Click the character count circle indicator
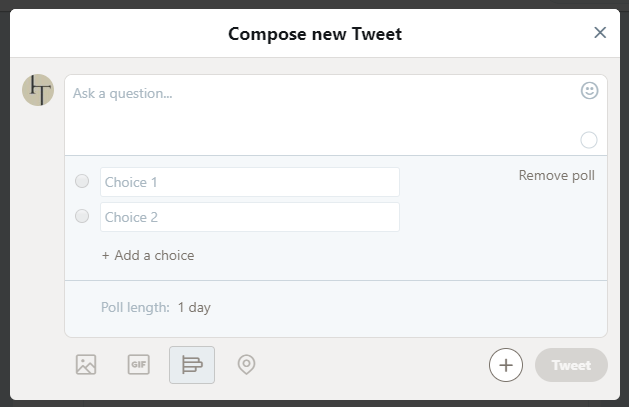 coord(588,140)
